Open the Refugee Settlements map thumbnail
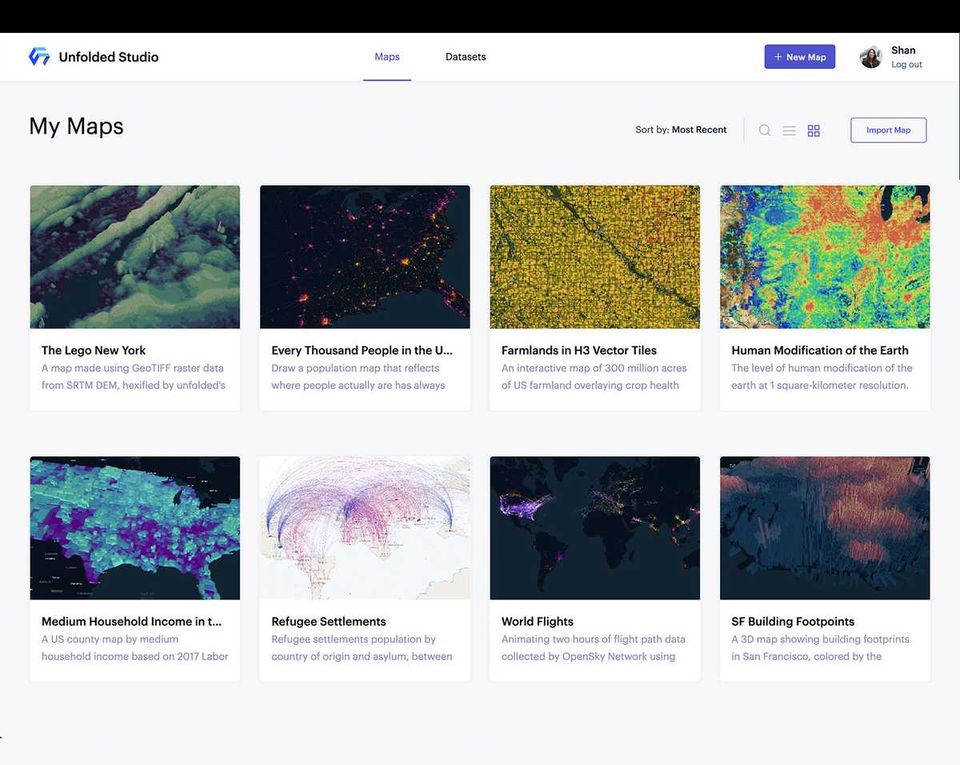 click(365, 528)
